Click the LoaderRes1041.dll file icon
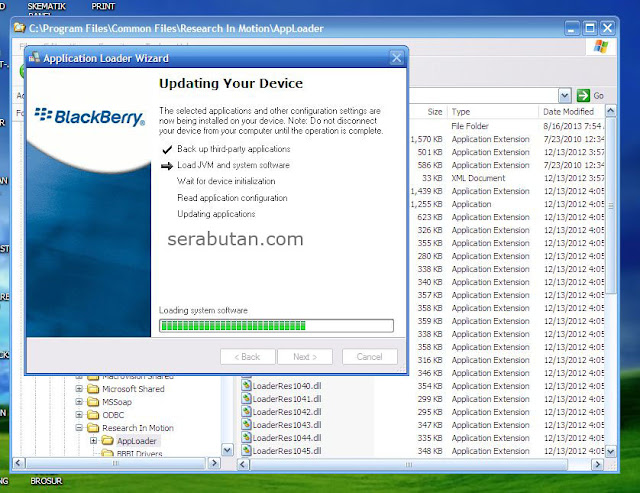This screenshot has height=493, width=640. 246,399
